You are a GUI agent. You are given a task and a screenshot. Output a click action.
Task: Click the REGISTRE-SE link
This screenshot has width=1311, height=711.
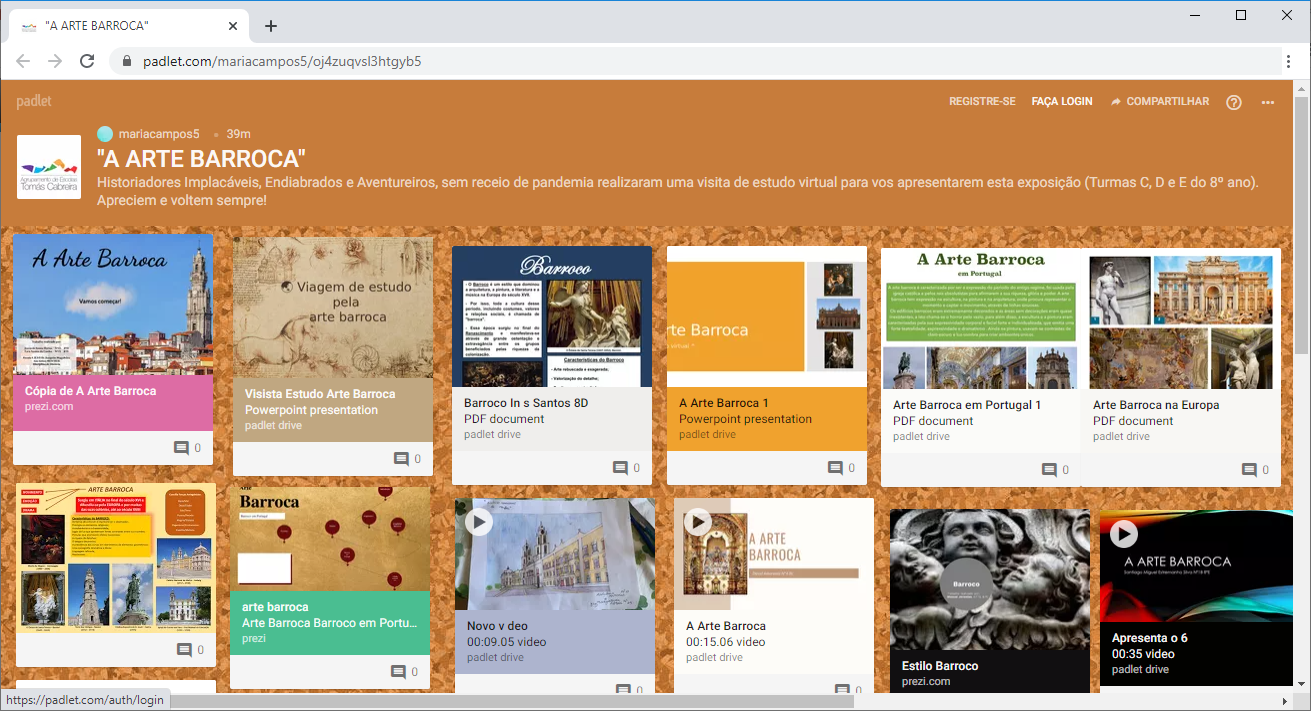click(982, 102)
